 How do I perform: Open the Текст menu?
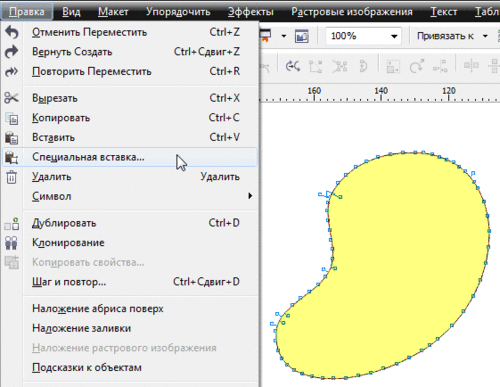(444, 12)
